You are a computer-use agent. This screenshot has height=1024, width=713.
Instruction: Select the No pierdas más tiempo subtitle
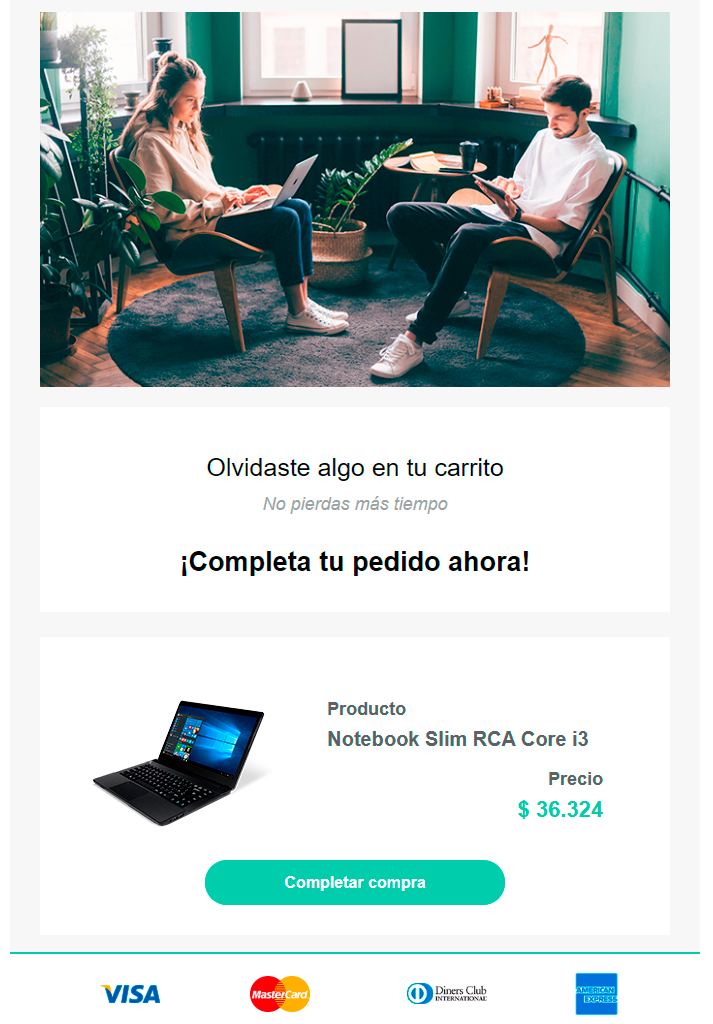355,504
